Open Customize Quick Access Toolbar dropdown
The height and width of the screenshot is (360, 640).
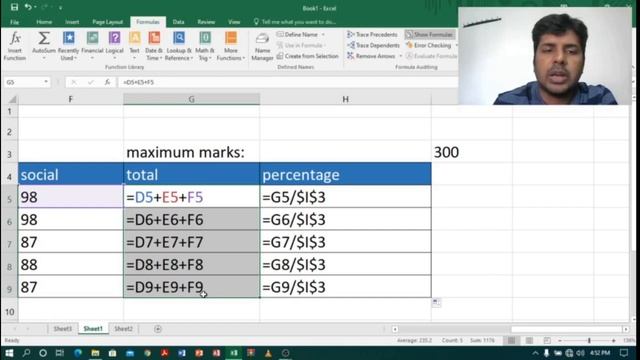(60, 8)
